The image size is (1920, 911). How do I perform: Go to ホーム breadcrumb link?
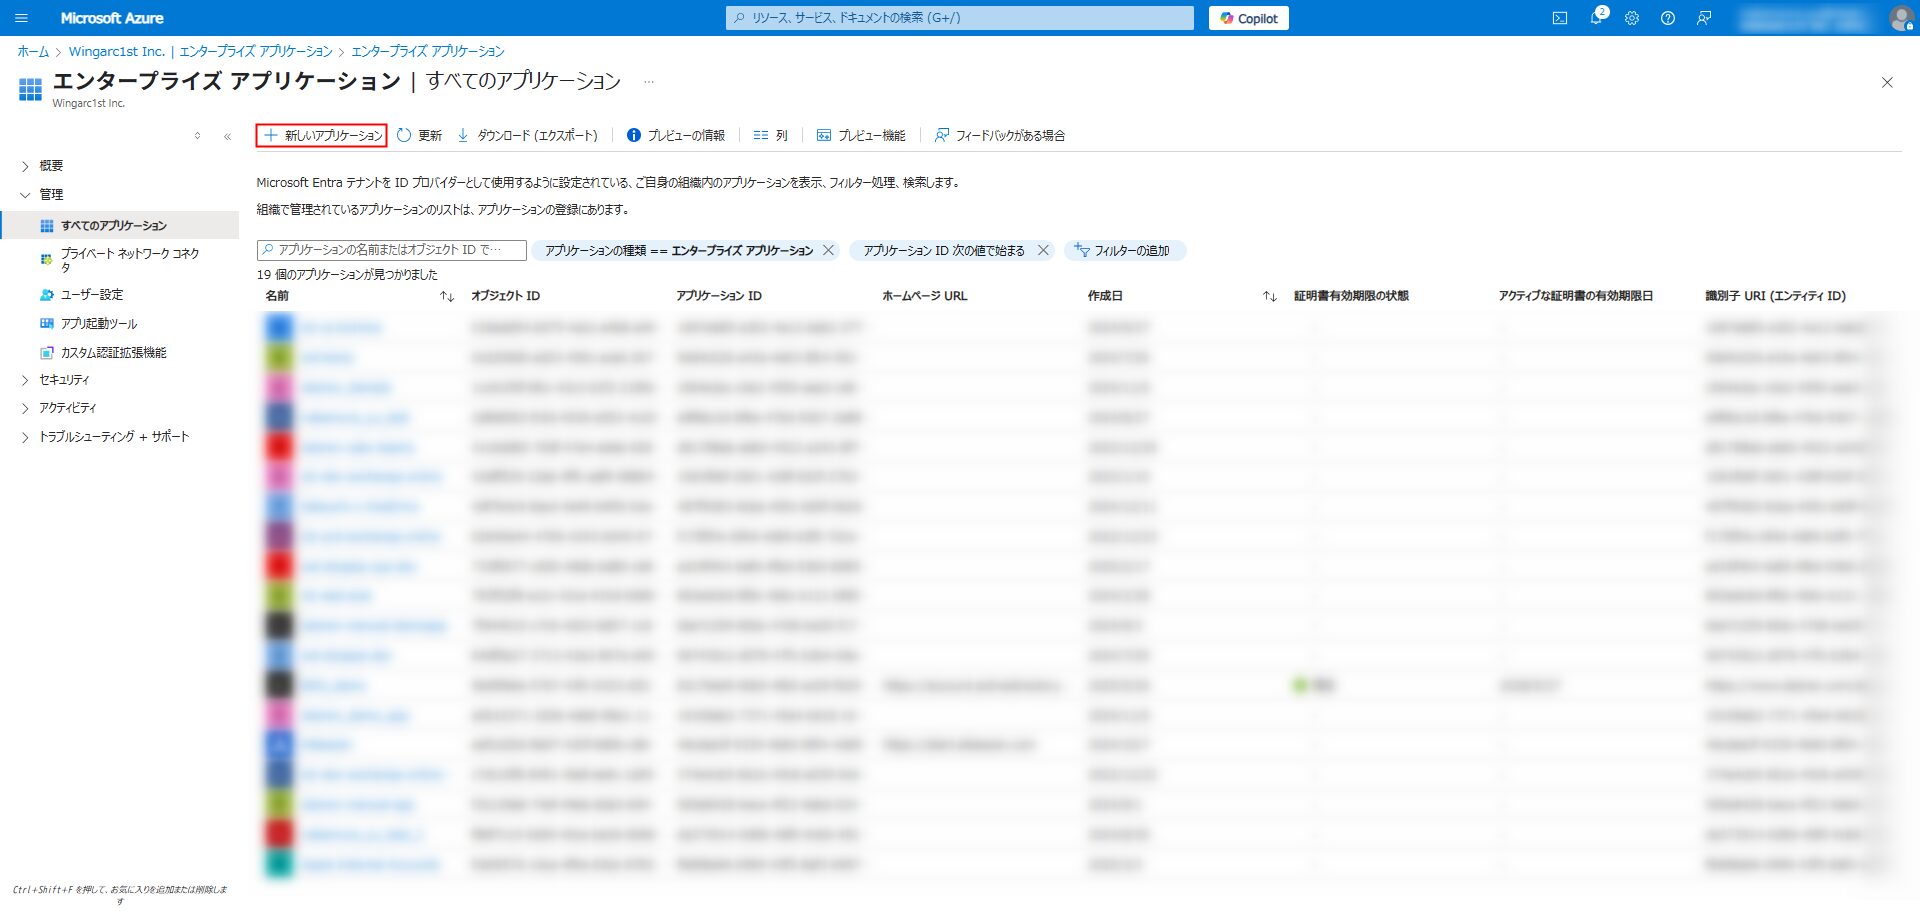(x=33, y=51)
